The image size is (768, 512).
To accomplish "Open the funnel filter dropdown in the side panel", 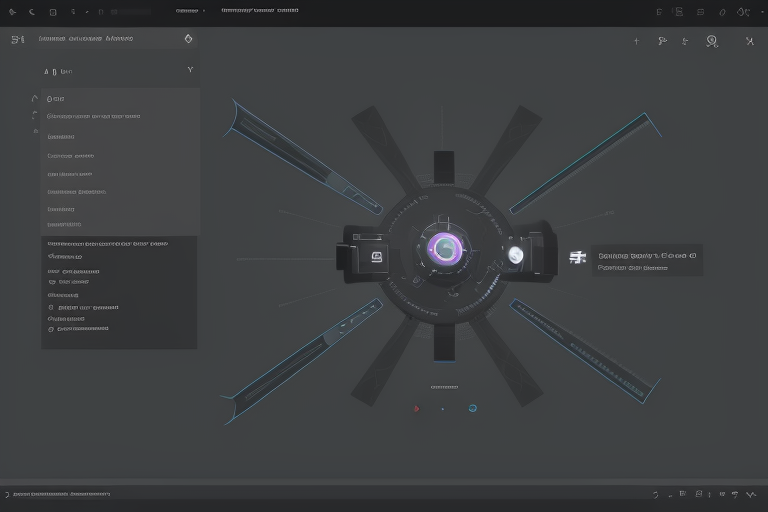I will [x=190, y=70].
